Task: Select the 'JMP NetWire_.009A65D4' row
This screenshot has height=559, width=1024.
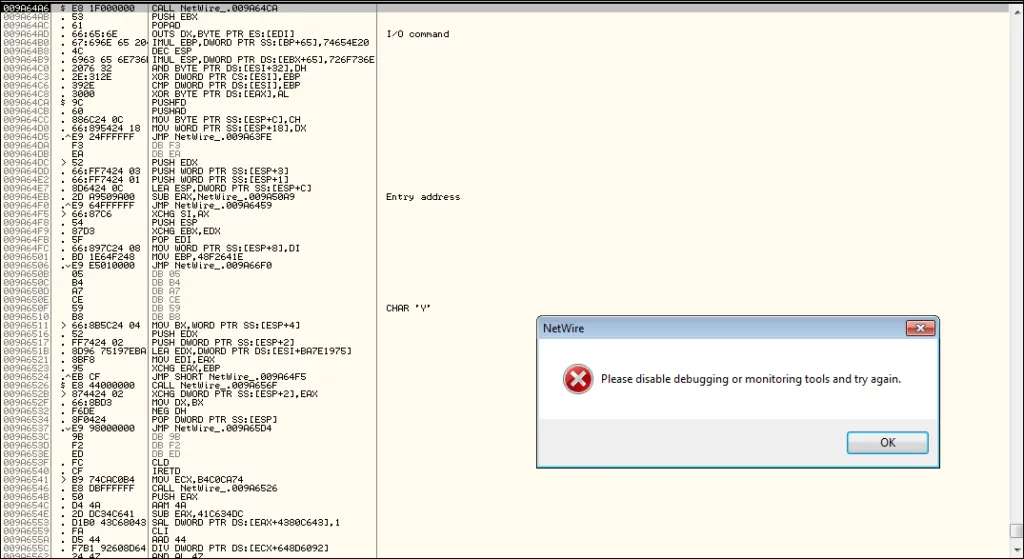Action: click(x=212, y=428)
